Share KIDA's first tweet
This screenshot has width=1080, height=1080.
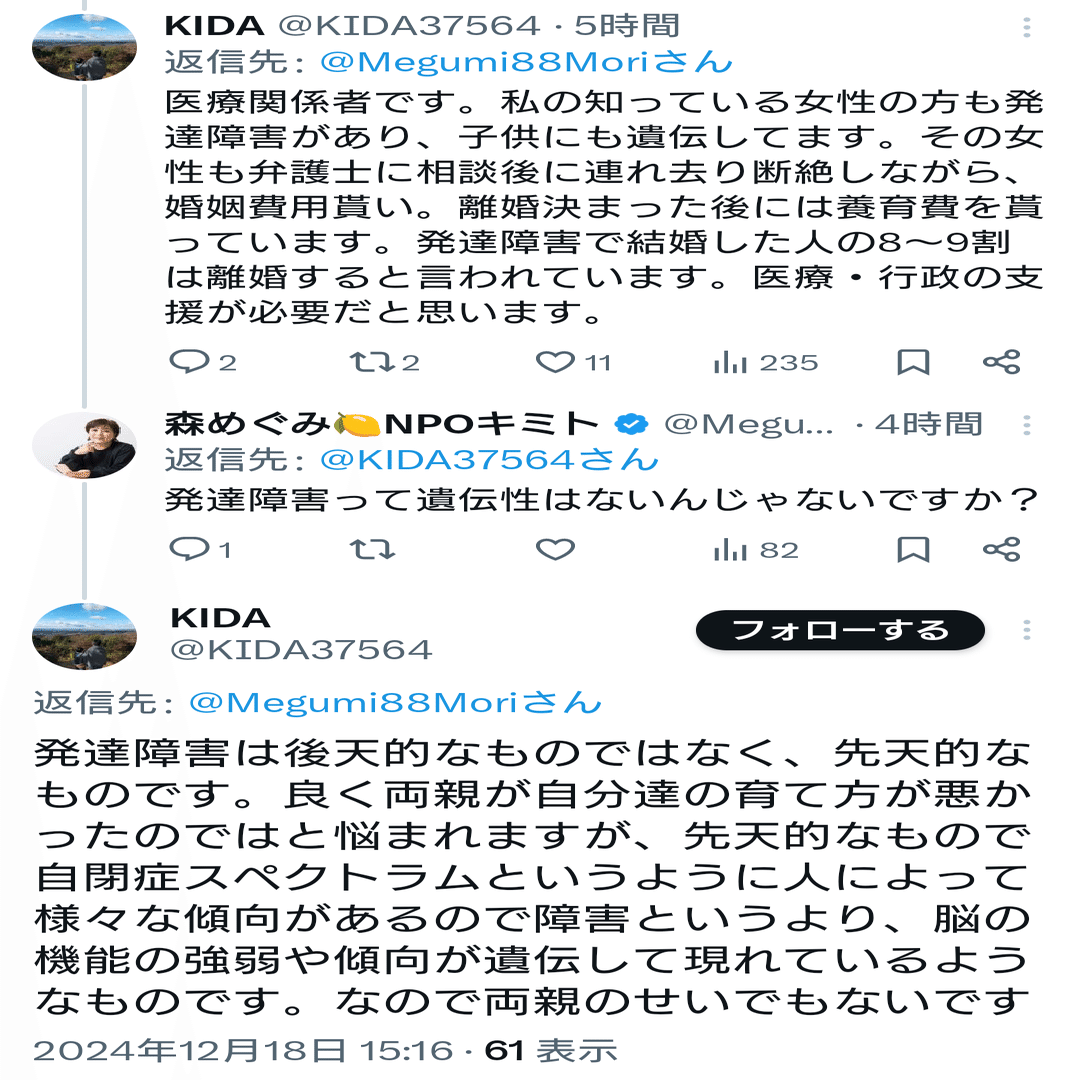1001,362
